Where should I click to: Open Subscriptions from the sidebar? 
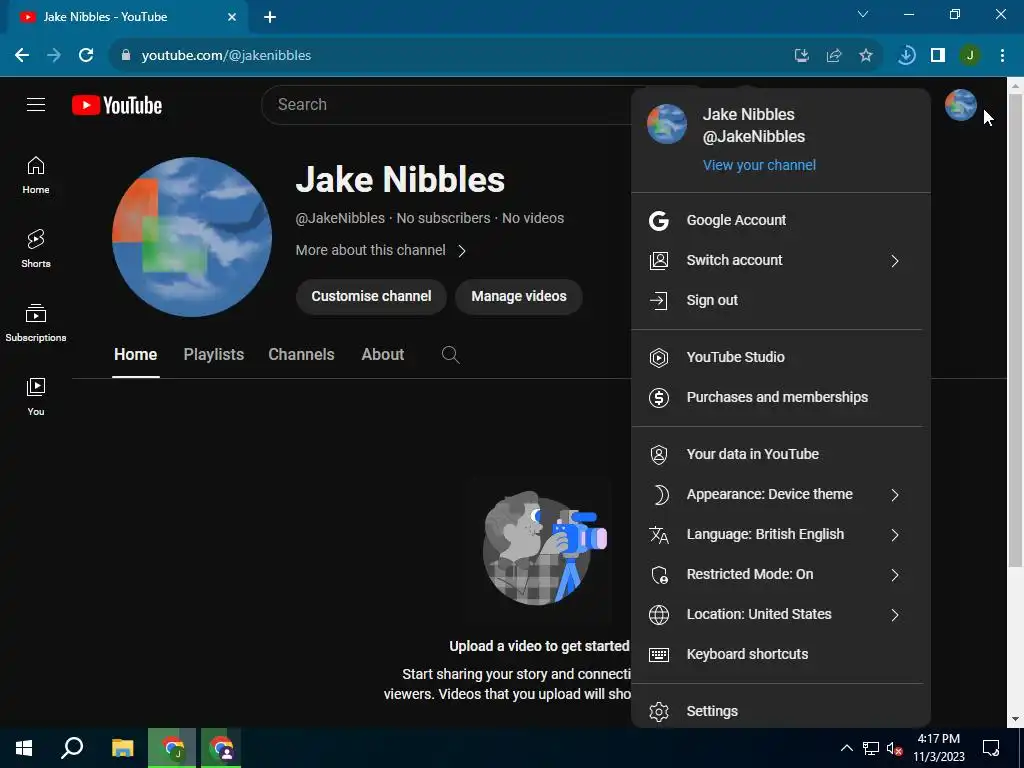[x=36, y=323]
